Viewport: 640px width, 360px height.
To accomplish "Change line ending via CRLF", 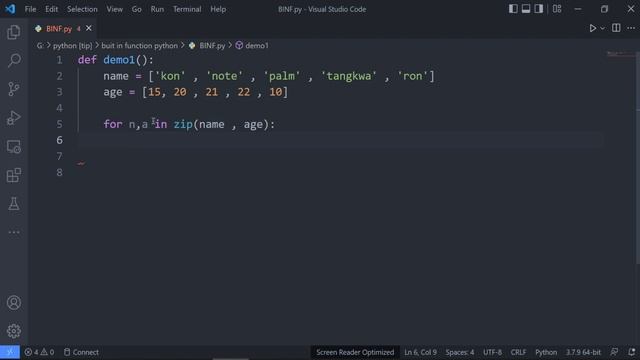I will (518, 352).
